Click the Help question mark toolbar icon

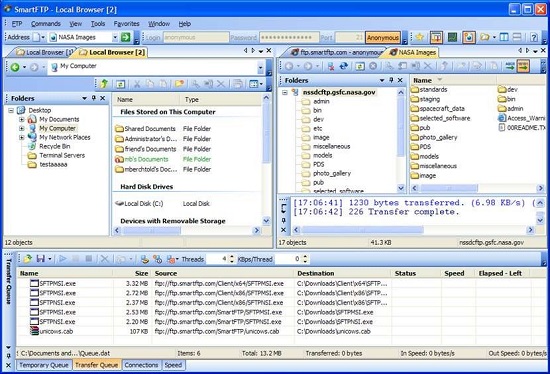click(534, 37)
